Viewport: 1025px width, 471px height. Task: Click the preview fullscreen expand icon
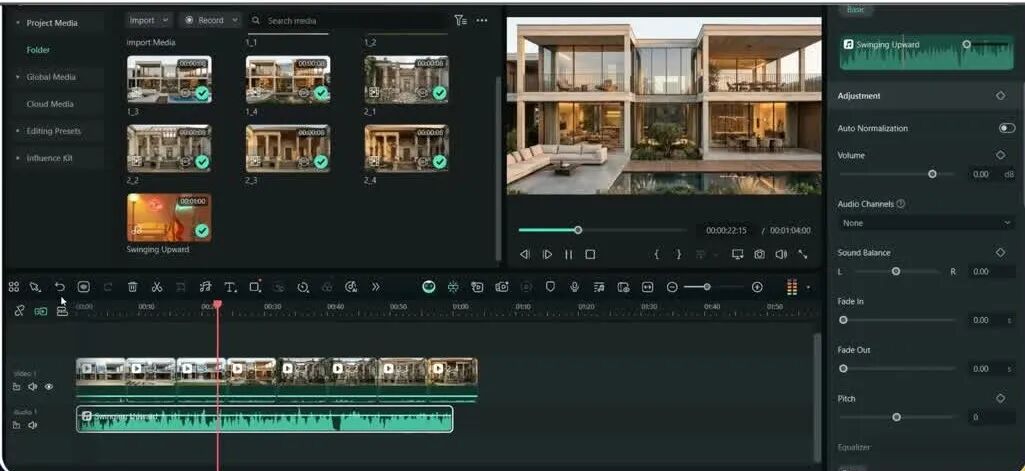(x=803, y=254)
